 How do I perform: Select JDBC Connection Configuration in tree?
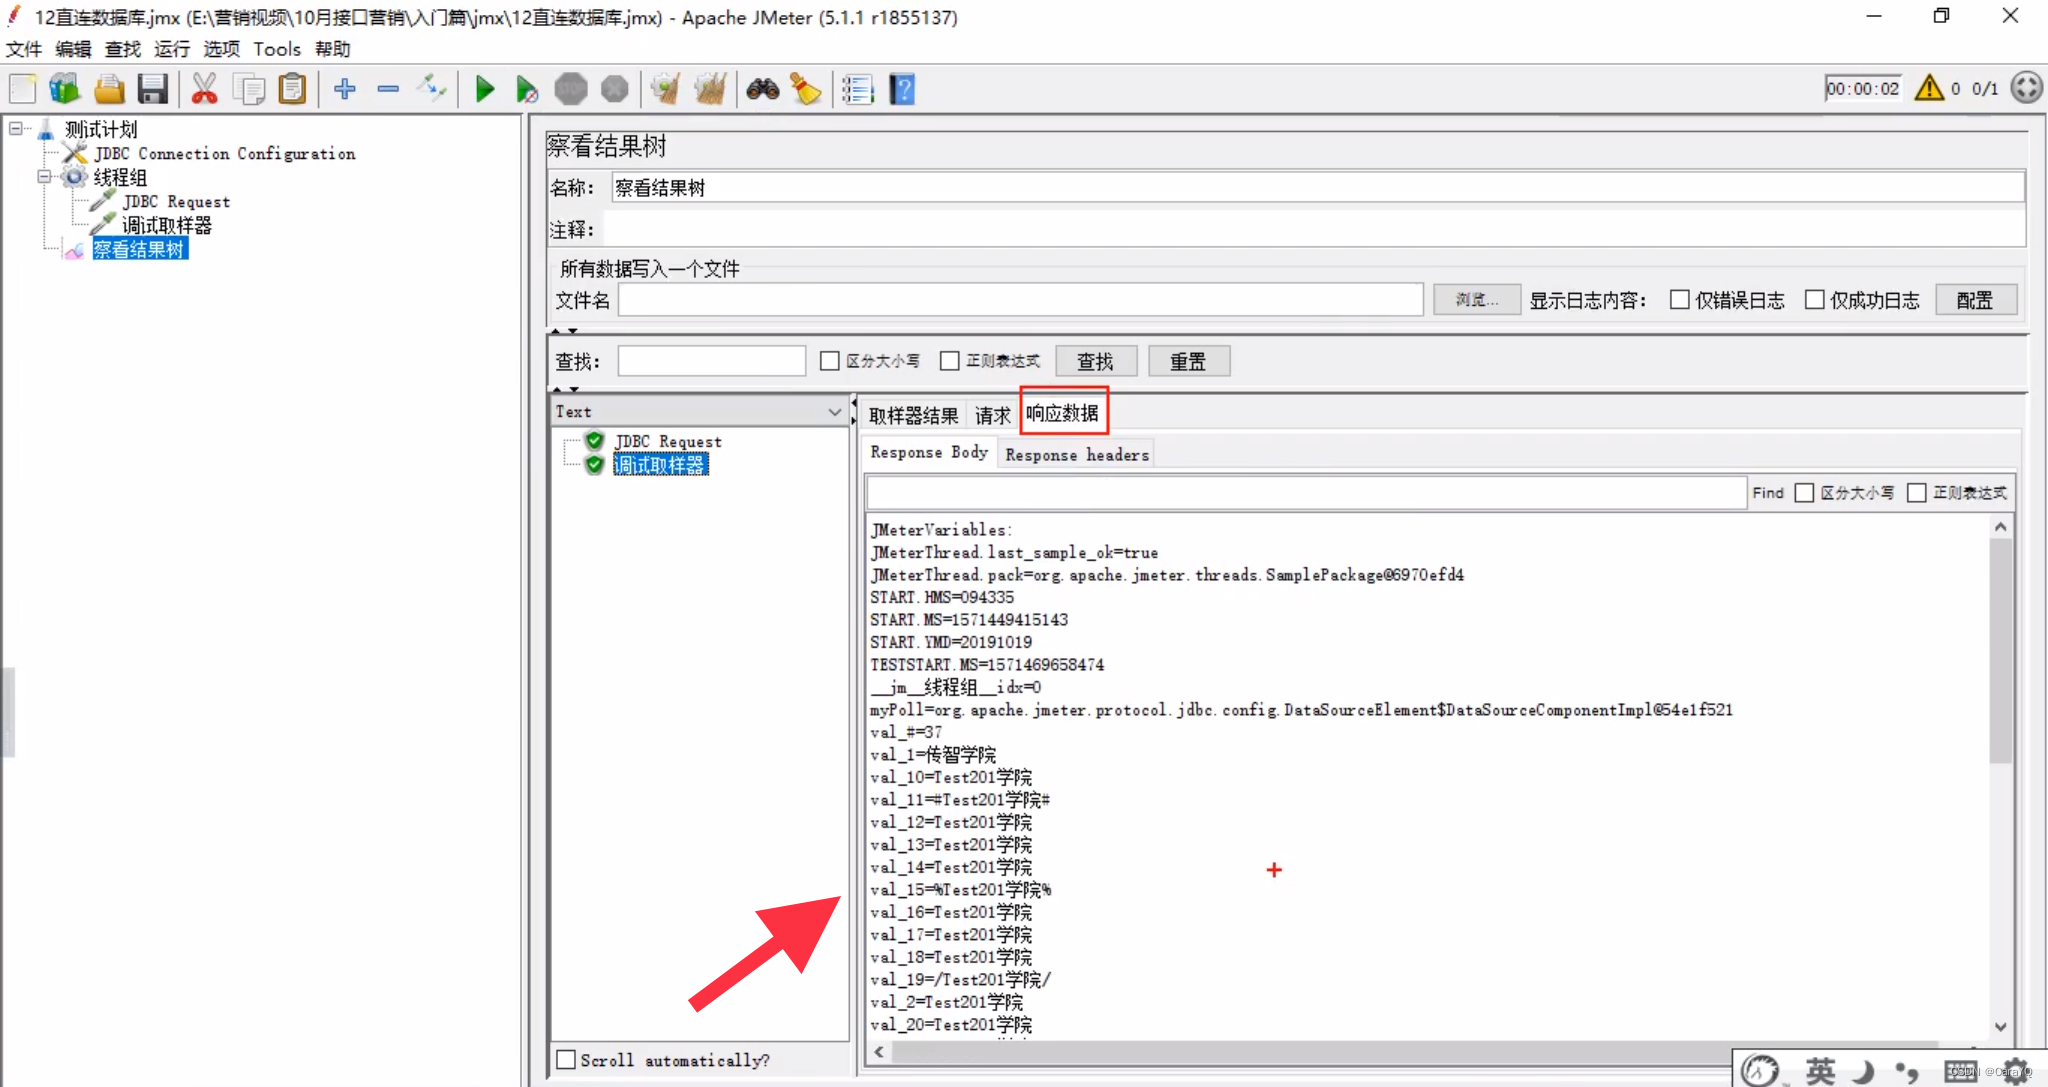point(225,153)
